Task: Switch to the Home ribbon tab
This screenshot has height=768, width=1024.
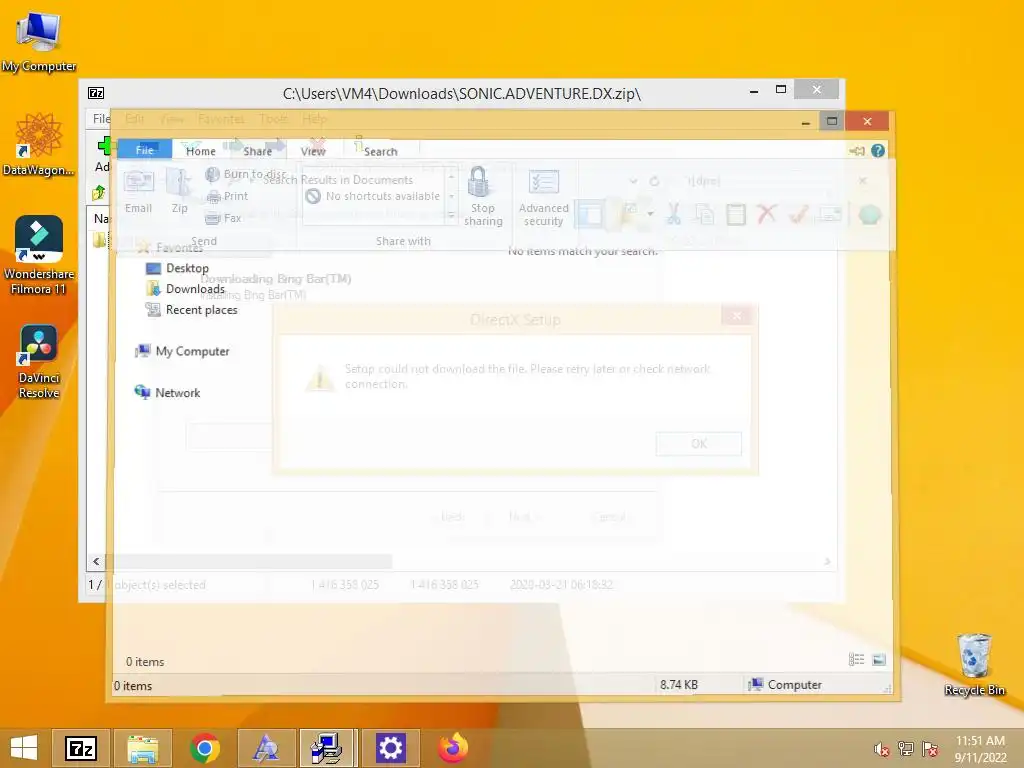Action: click(x=200, y=151)
